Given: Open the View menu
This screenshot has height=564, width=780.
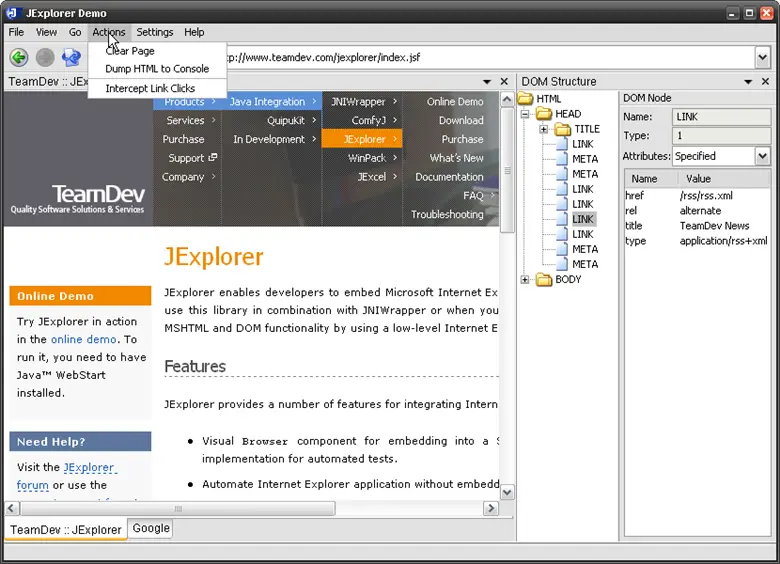Looking at the screenshot, I should [x=46, y=32].
